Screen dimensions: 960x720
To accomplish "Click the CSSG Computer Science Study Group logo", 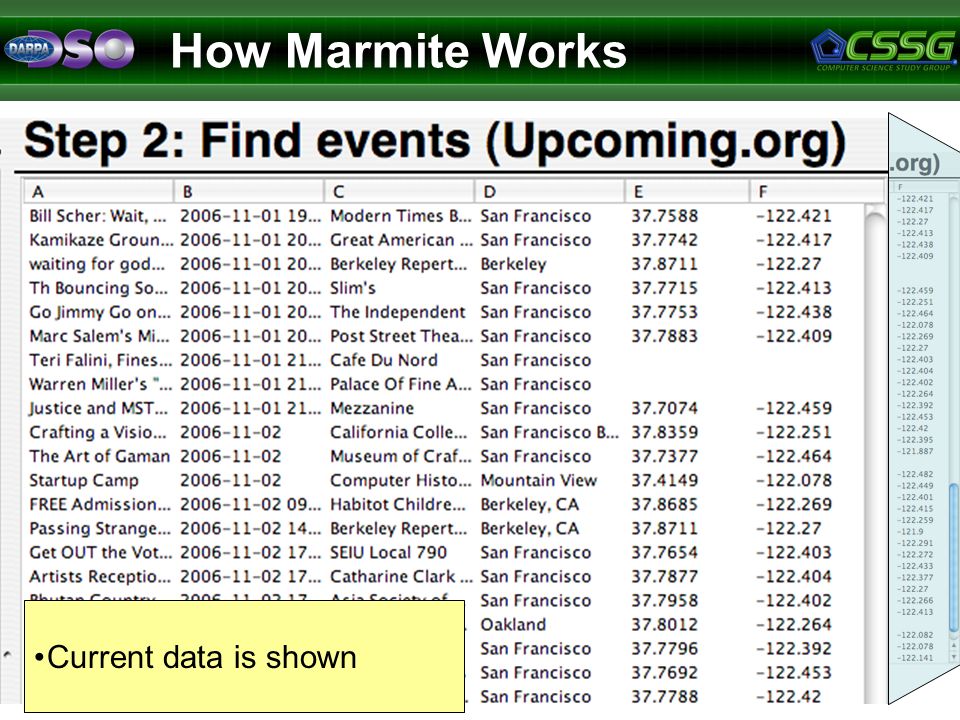I will coord(883,50).
